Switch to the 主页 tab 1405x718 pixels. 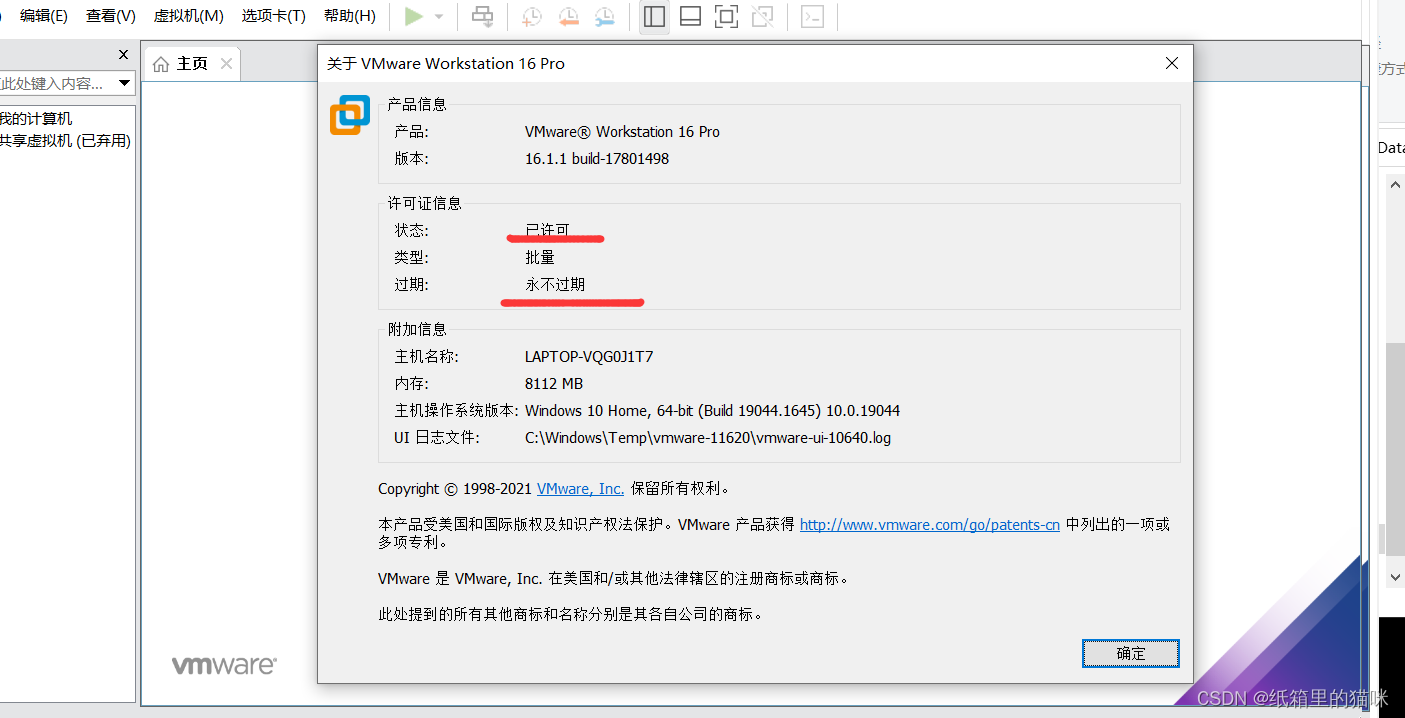tap(192, 64)
